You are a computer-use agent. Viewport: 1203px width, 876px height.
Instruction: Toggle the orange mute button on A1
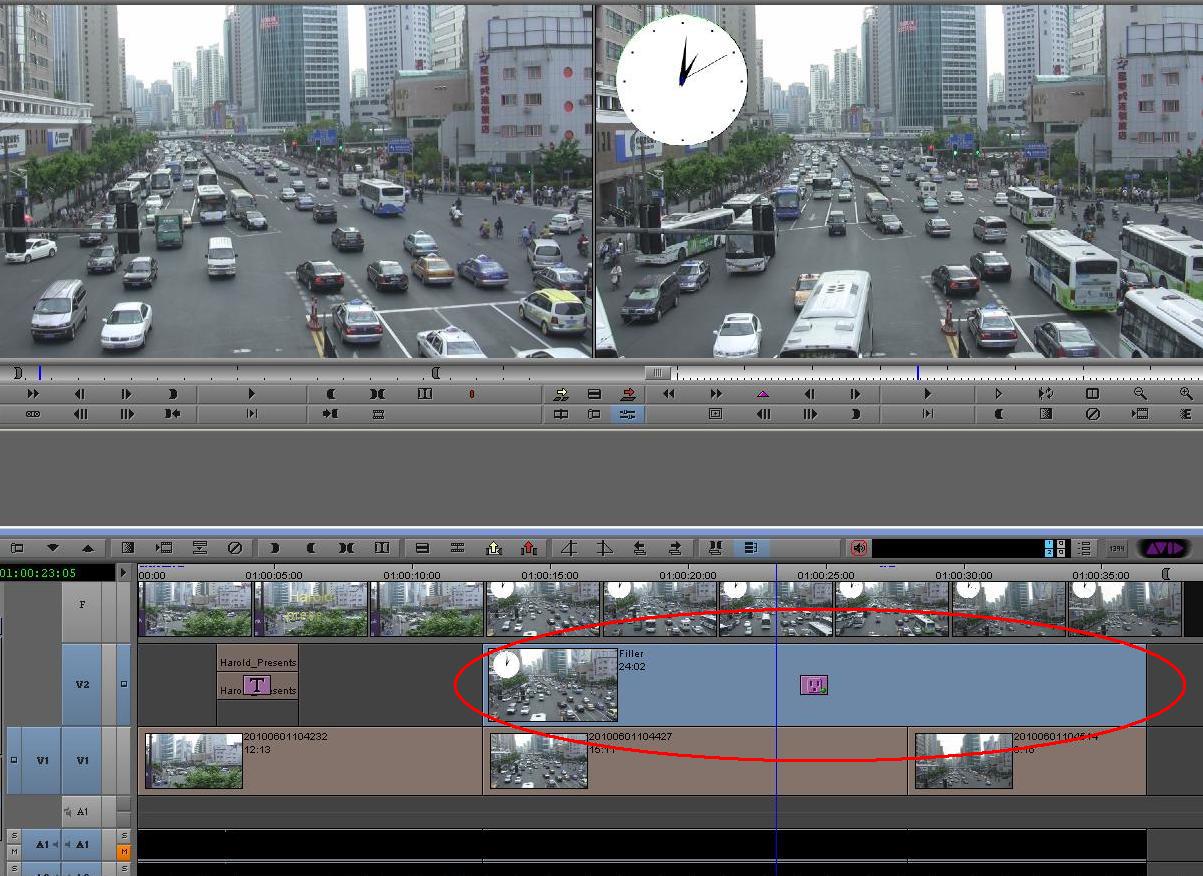coord(124,851)
